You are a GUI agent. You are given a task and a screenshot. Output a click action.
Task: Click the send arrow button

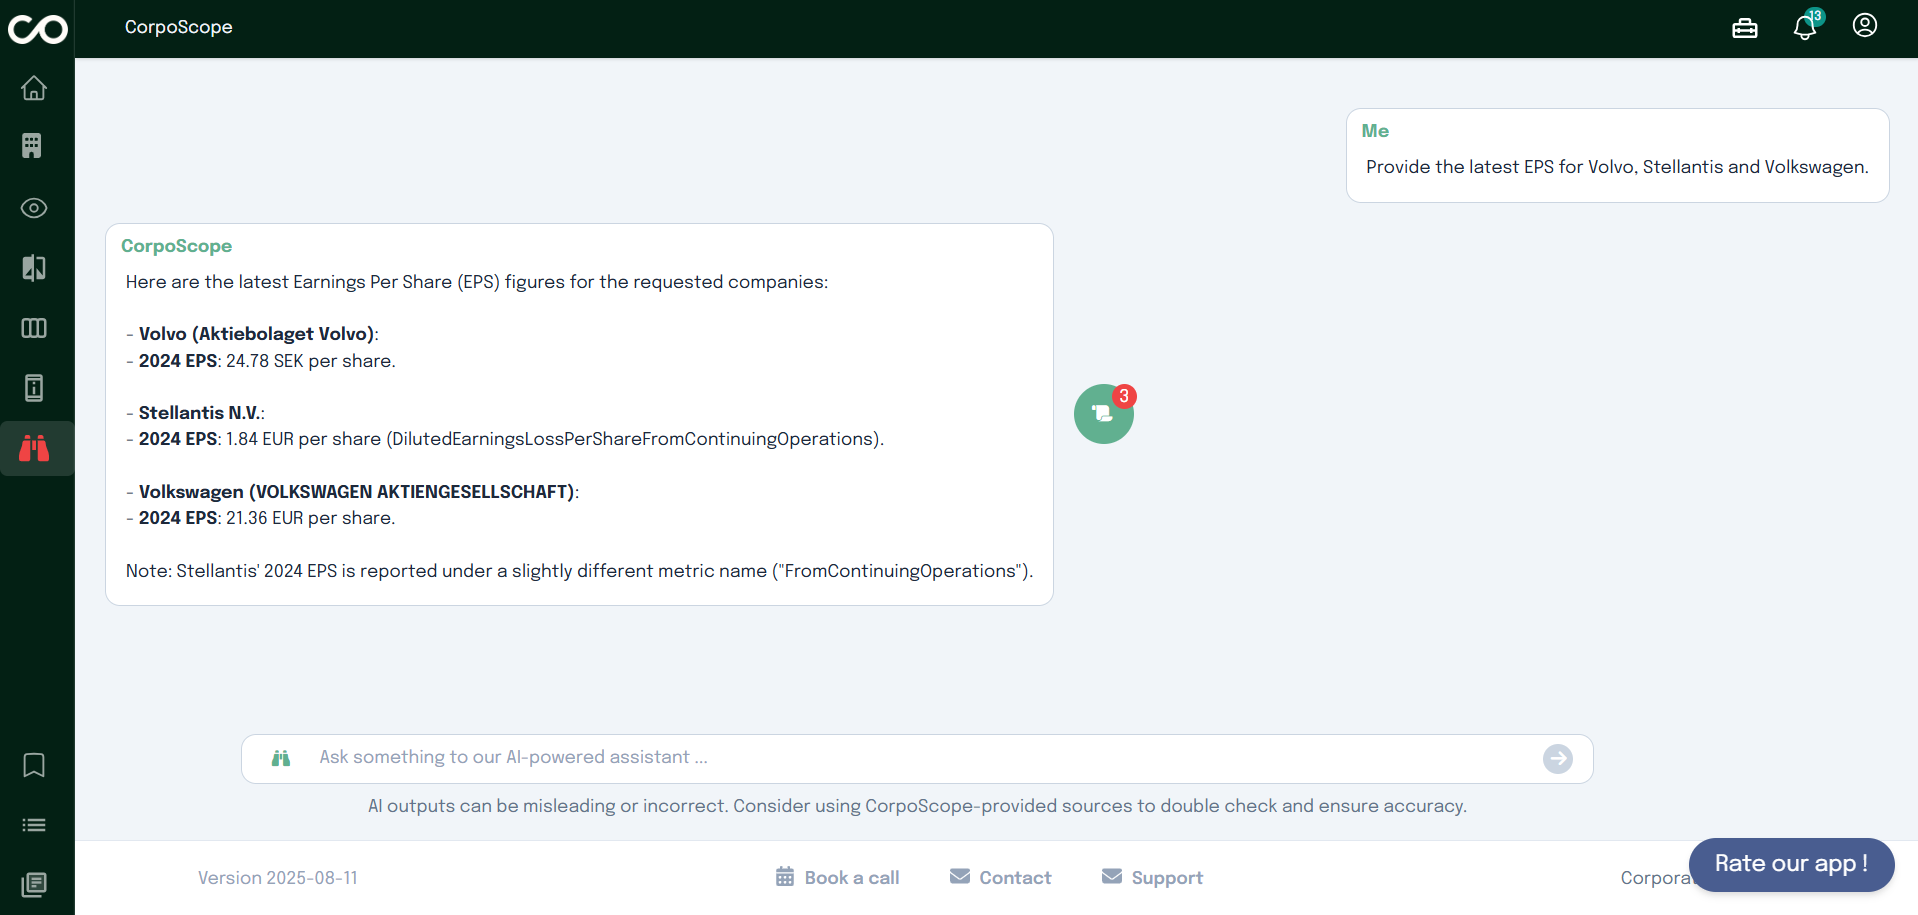click(x=1557, y=759)
